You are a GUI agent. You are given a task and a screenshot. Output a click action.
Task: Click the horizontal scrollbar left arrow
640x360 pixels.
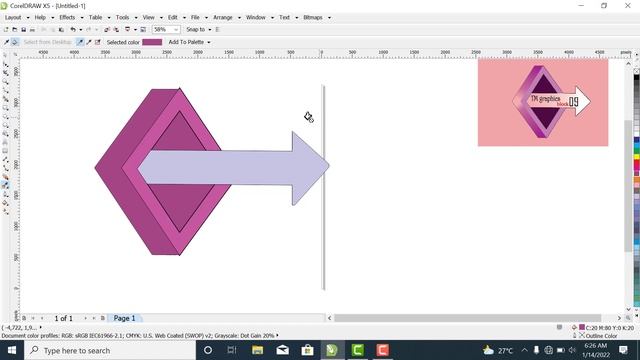(x=329, y=318)
